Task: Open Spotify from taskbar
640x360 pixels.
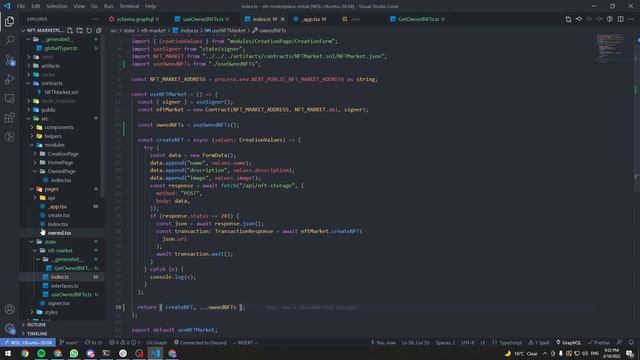Action: point(41,353)
